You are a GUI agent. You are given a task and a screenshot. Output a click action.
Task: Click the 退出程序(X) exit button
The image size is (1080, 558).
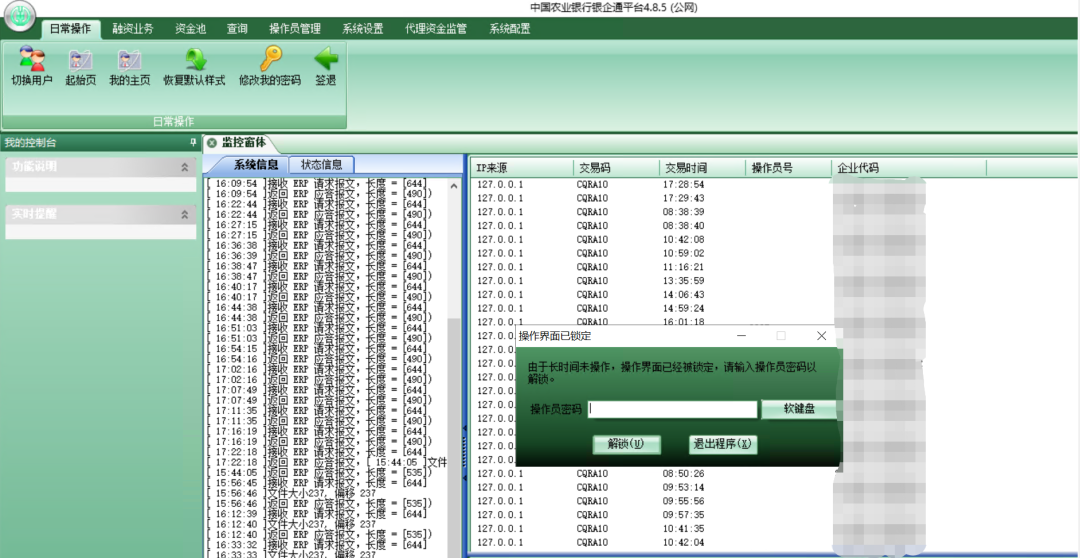click(722, 444)
